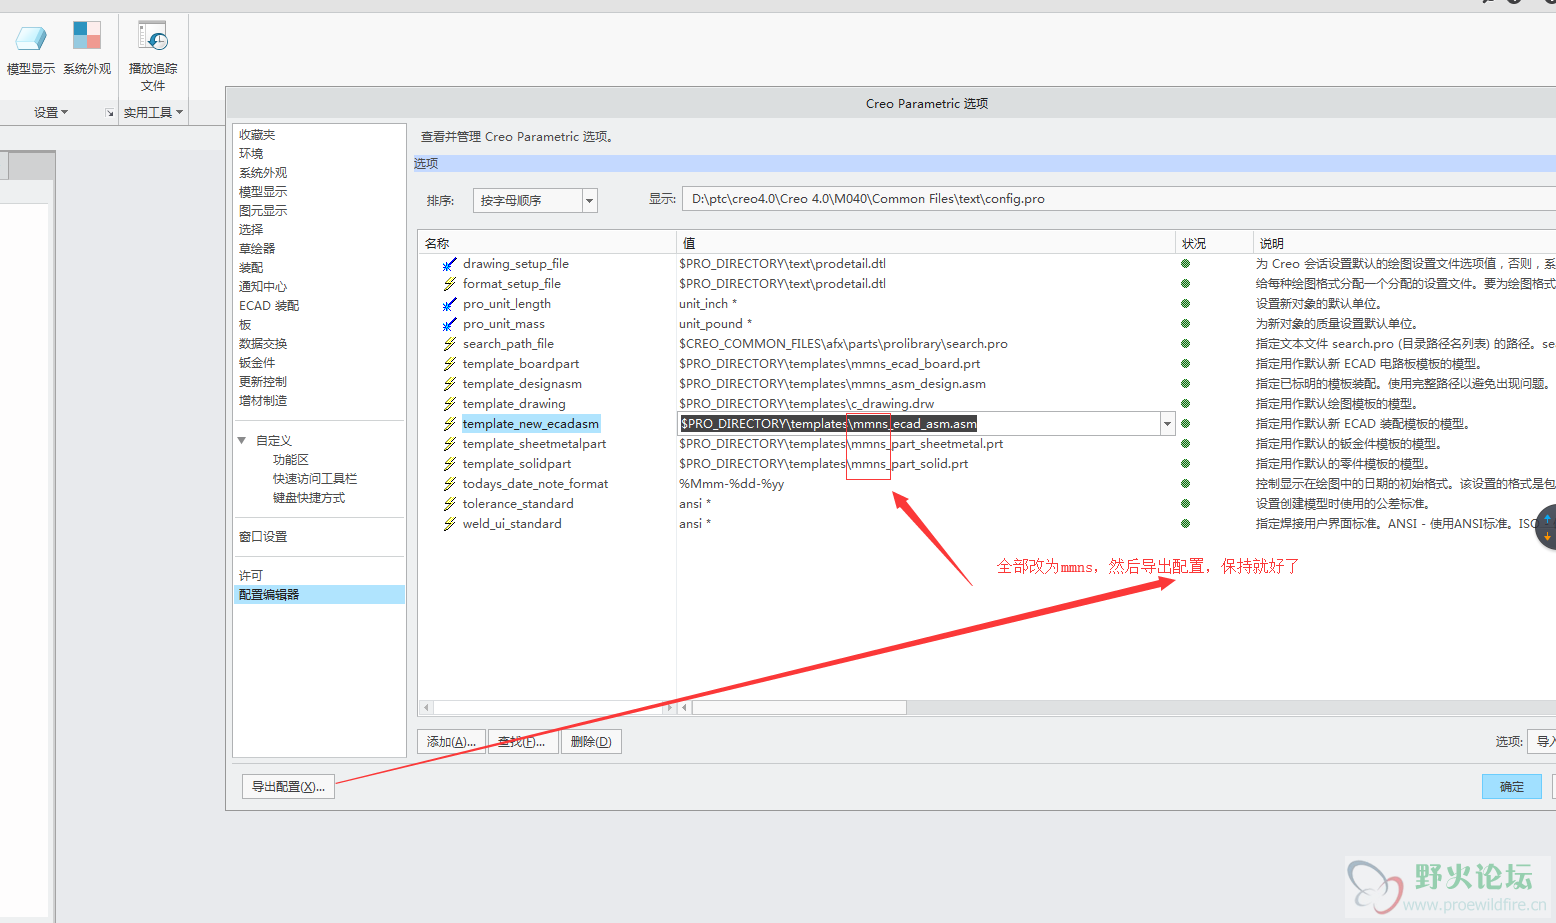This screenshot has width=1556, height=923.
Task: Open the 排序 按字母顺序 dropdown
Action: [x=590, y=201]
